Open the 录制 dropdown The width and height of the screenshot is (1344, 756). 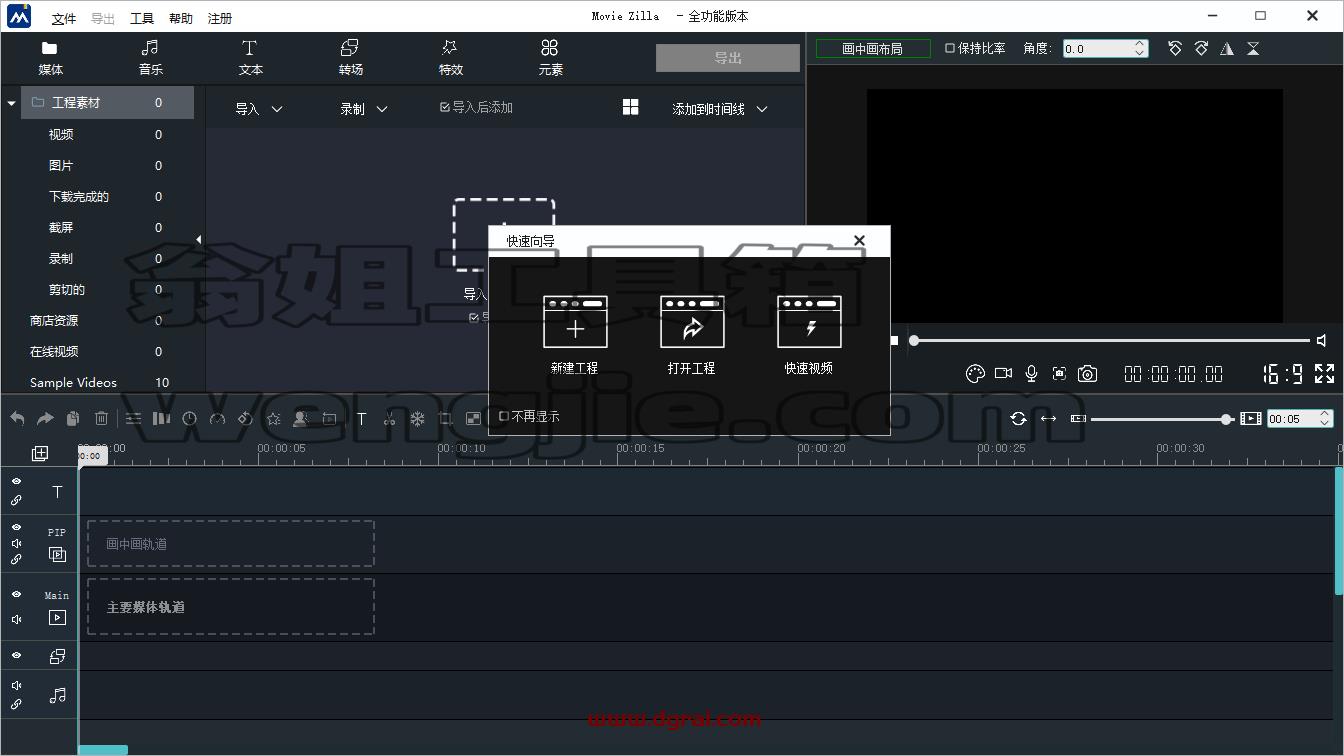364,109
